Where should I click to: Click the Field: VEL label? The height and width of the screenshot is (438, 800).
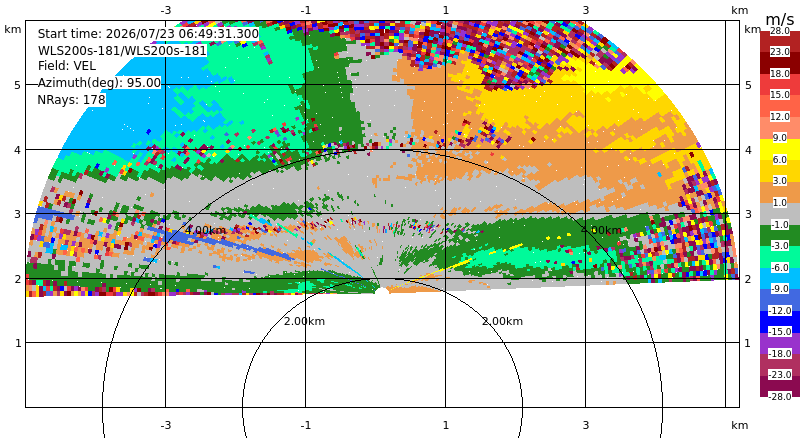click(66, 66)
